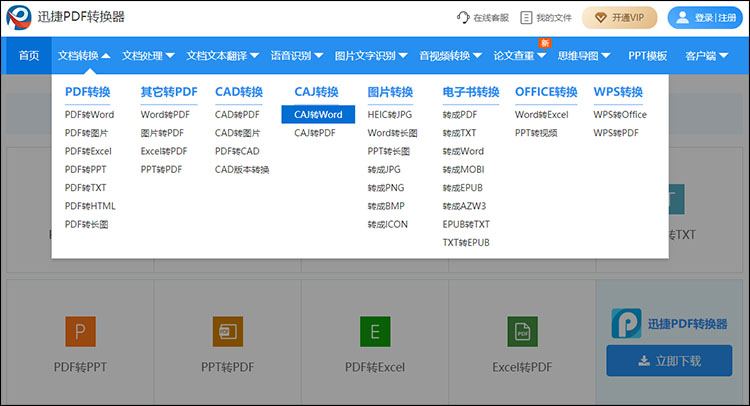
Task: Open the 我的文件 document icon
Action: [x=526, y=18]
